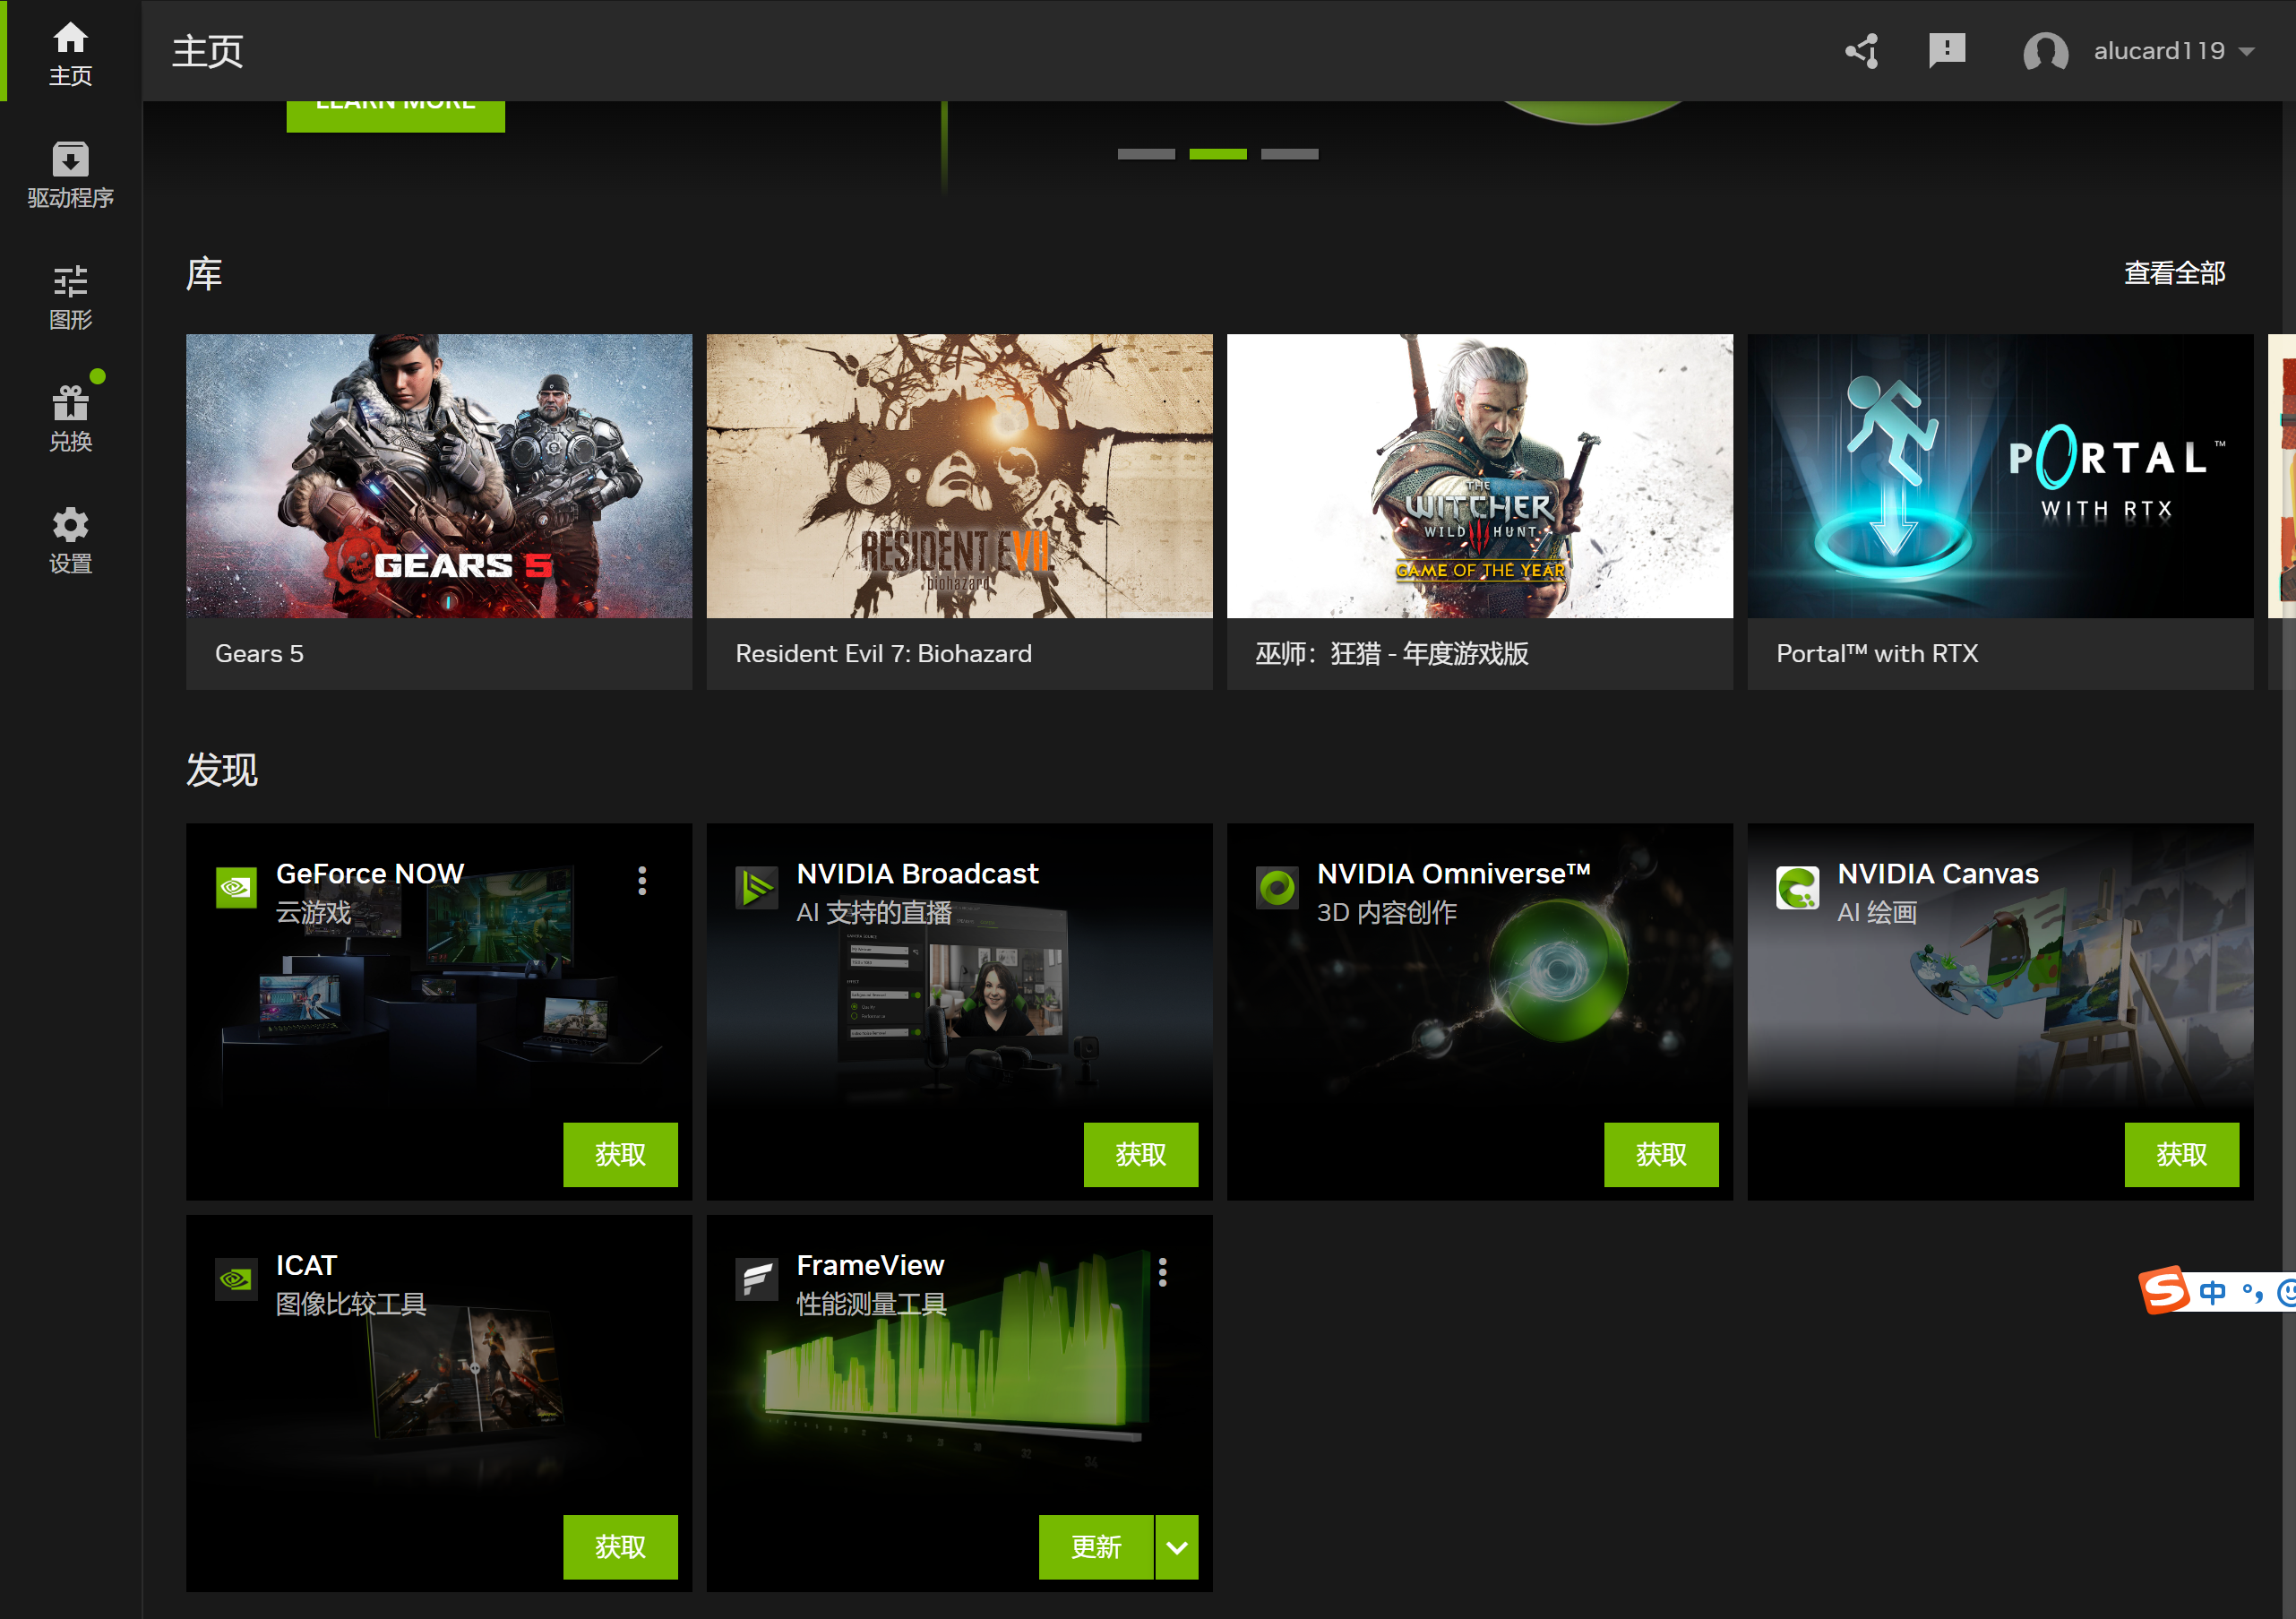Image resolution: width=2296 pixels, height=1619 pixels.
Task: Click the share icon in header
Action: [x=1862, y=51]
